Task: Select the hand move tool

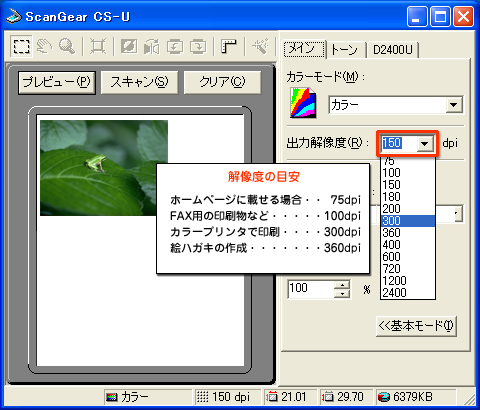Action: tap(44, 46)
